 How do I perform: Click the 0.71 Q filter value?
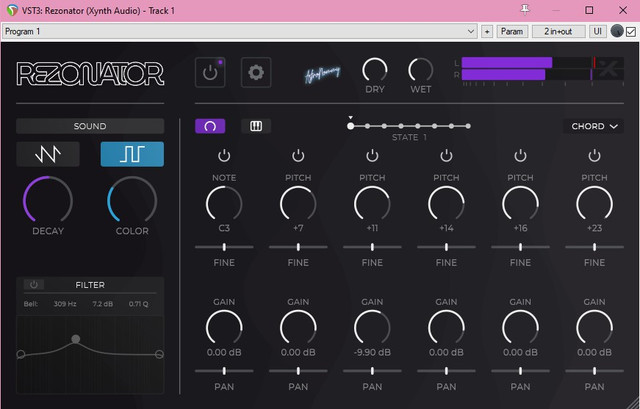(139, 304)
